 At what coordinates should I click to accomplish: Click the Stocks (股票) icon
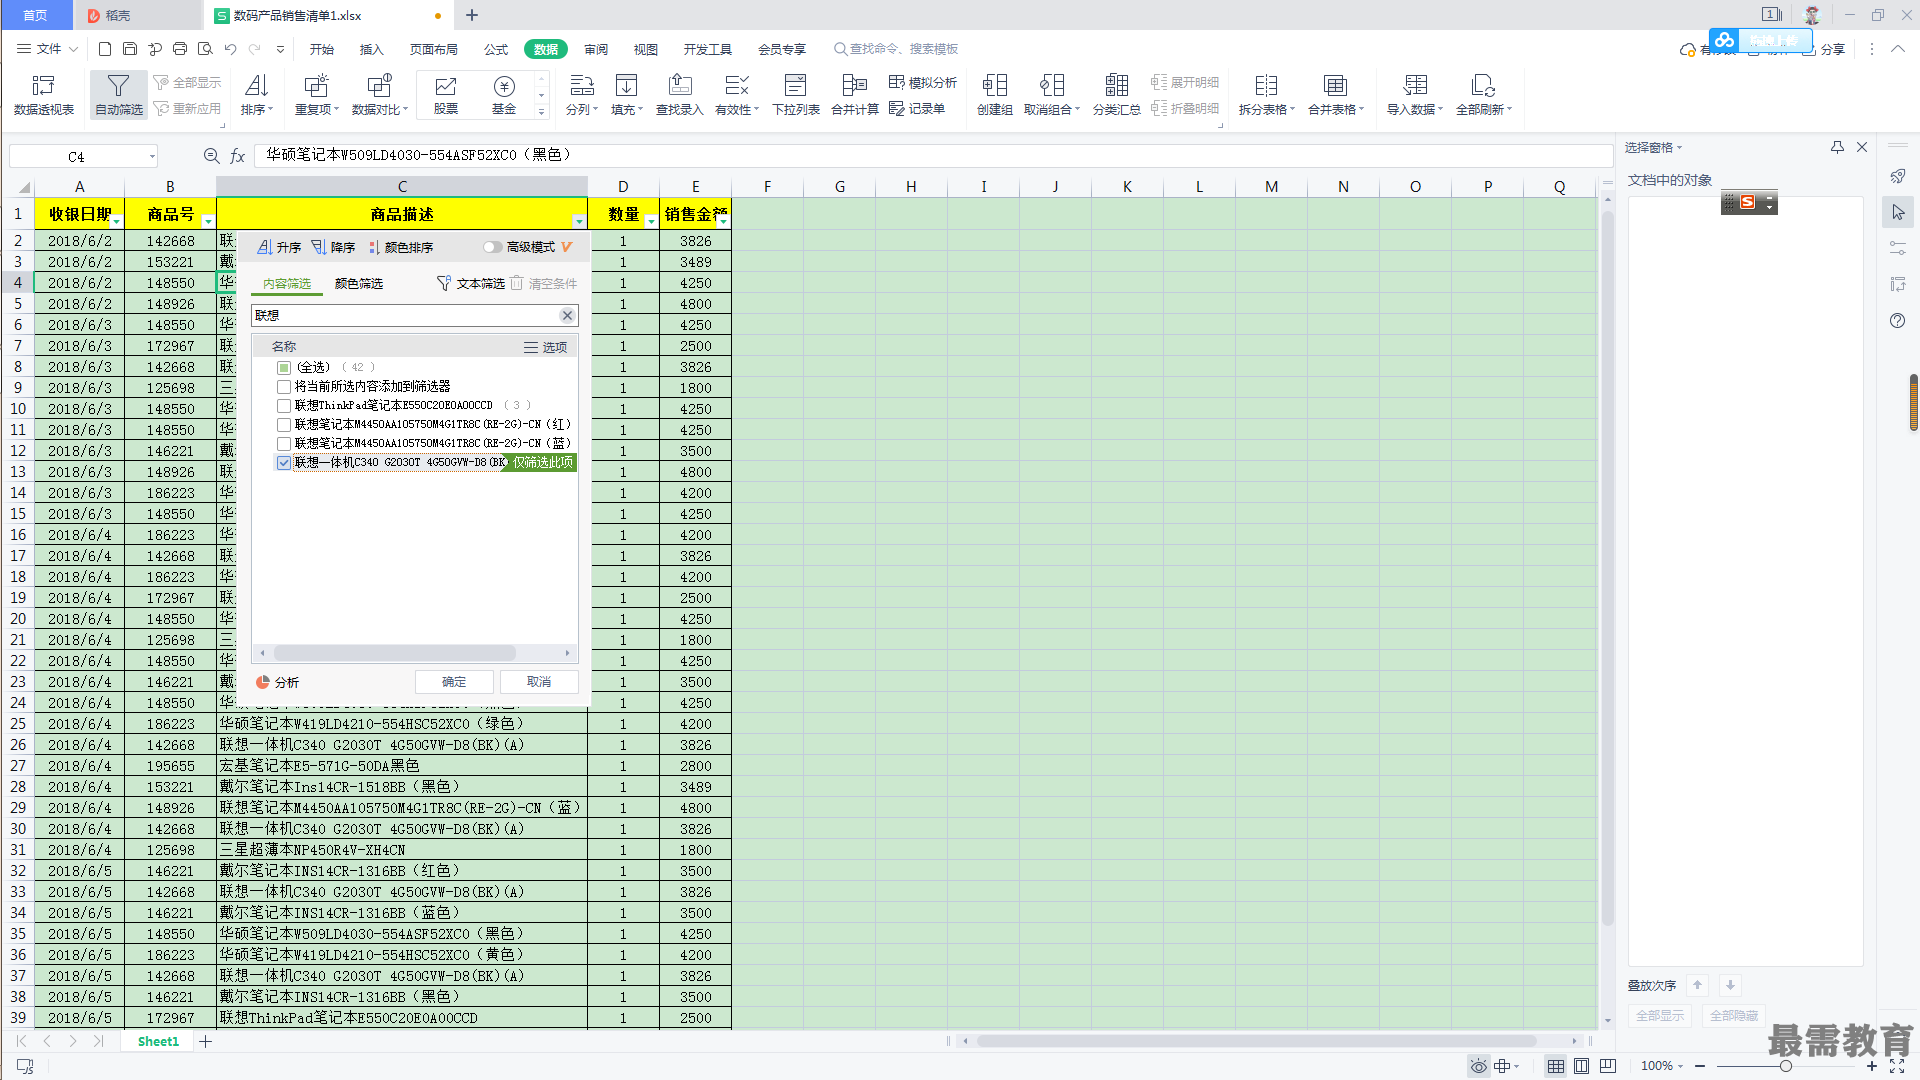tap(446, 95)
